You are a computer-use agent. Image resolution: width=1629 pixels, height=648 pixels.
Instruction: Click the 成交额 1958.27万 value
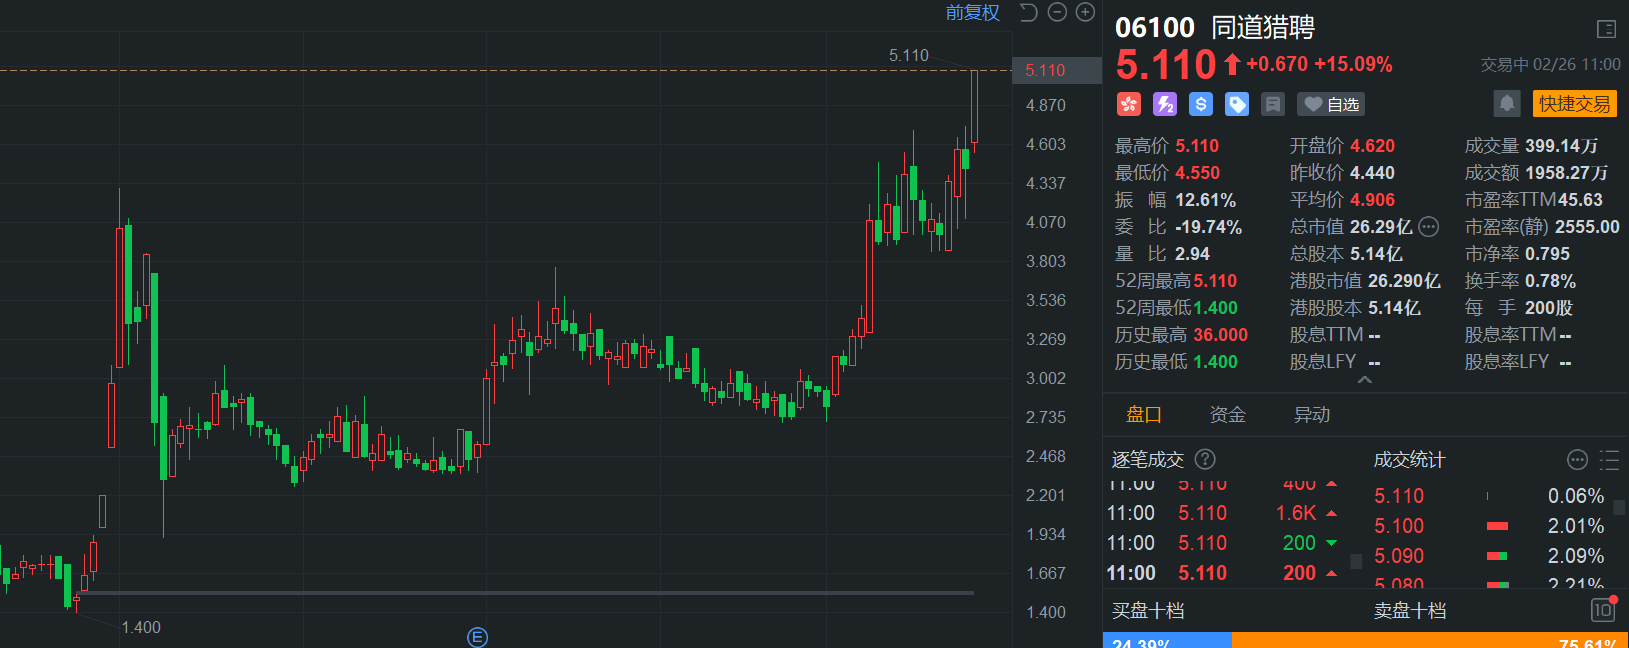click(1566, 173)
